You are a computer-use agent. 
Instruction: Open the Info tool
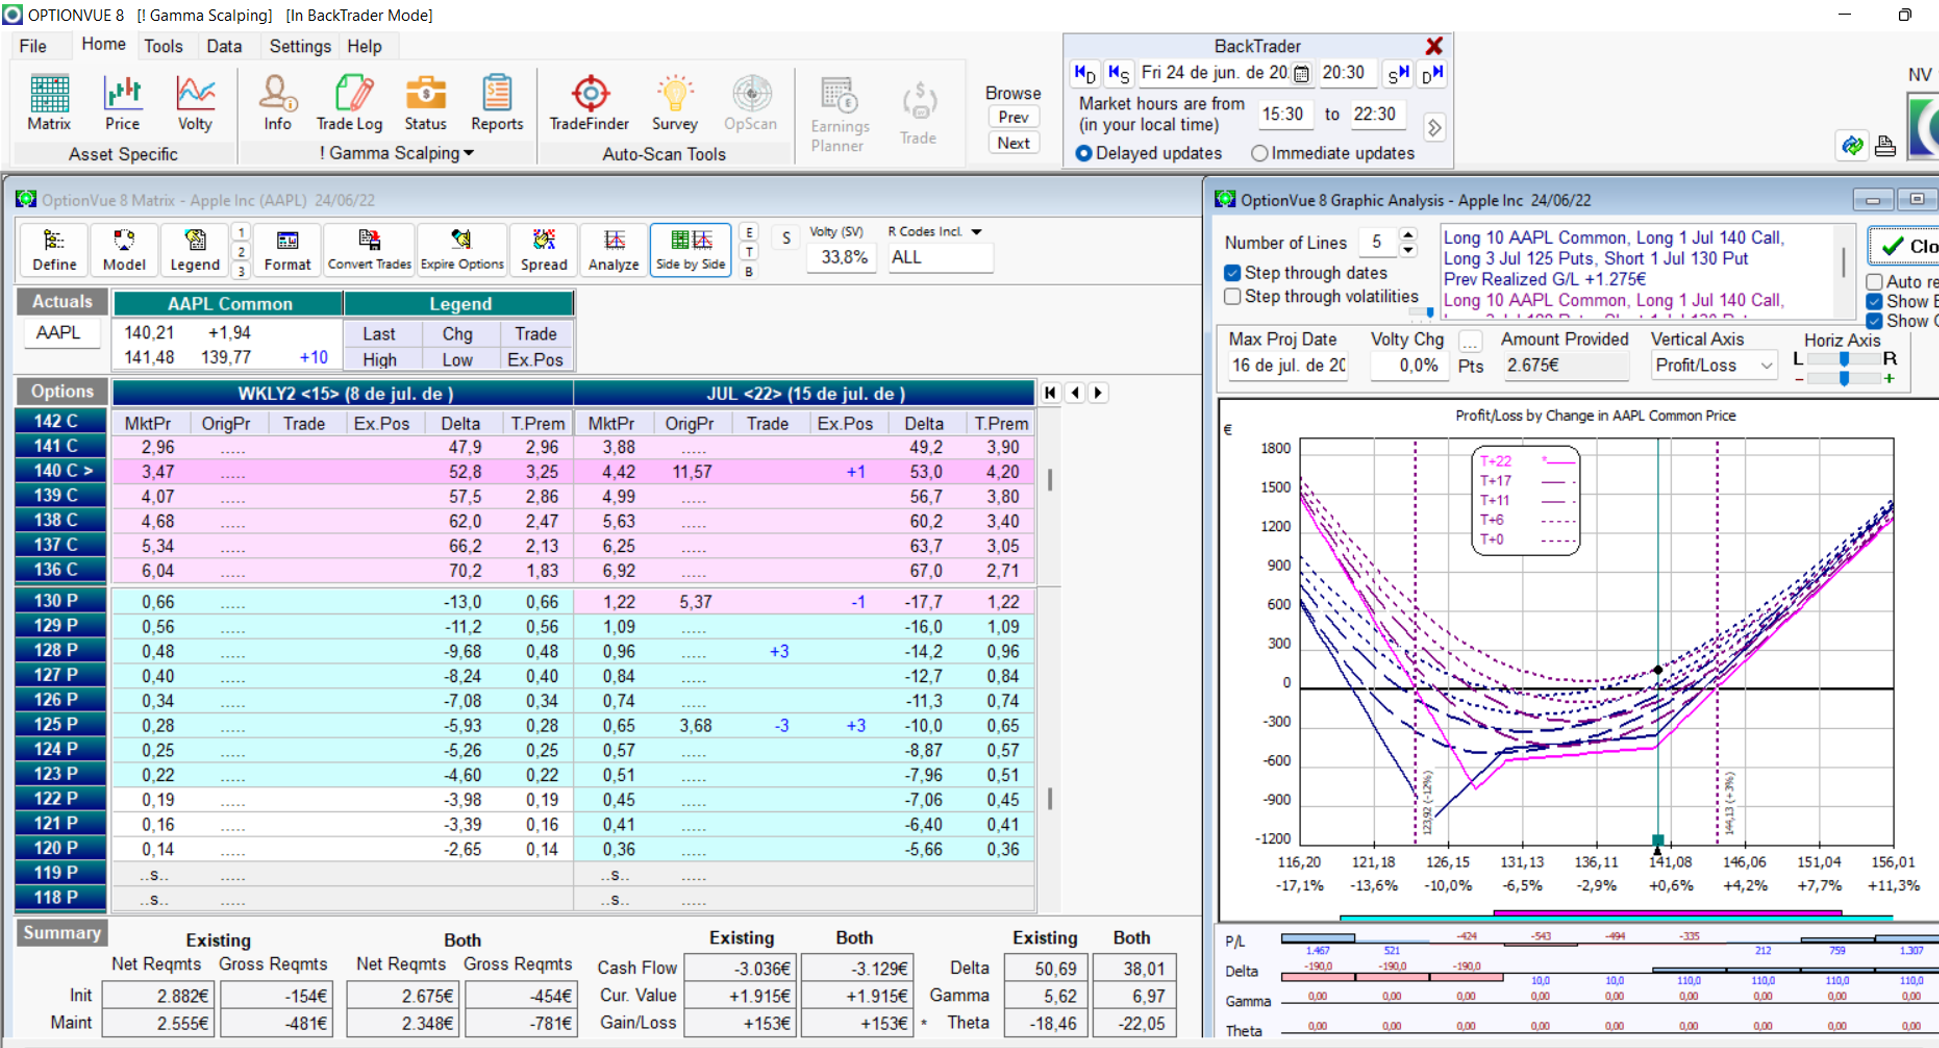click(277, 102)
